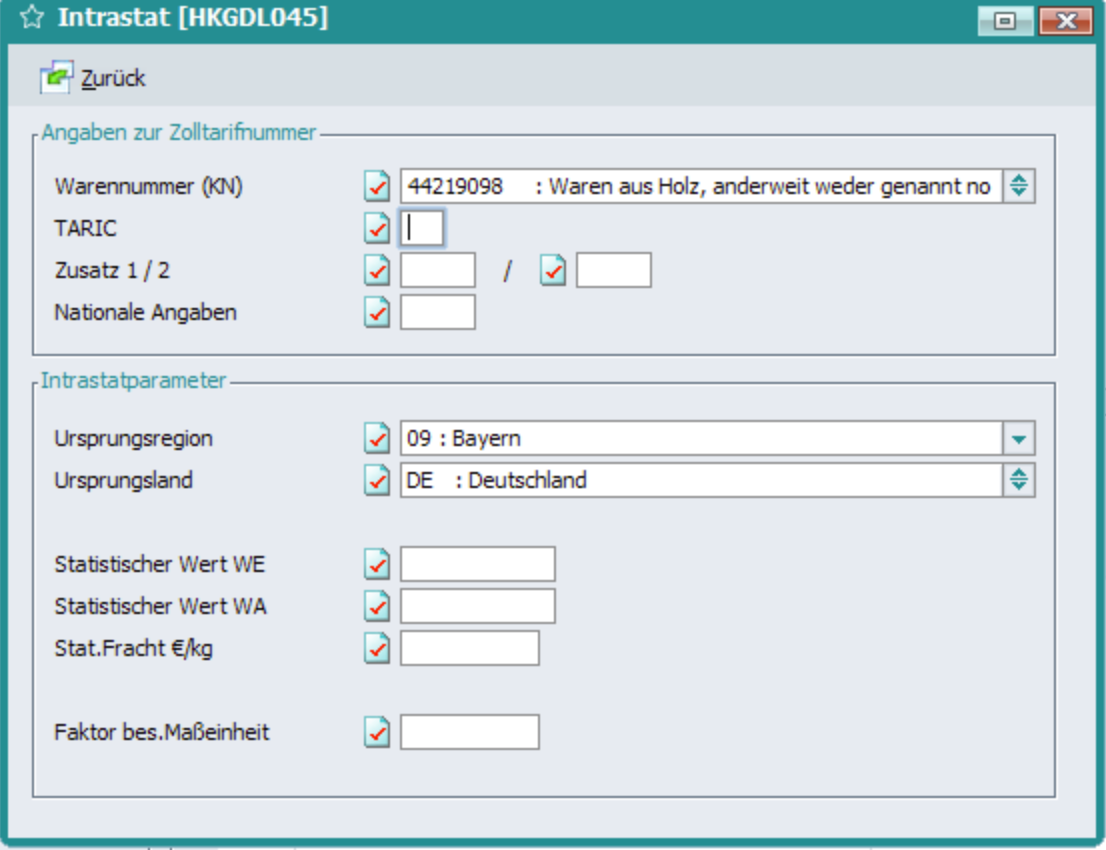Open the Ursprungsregion dropdown arrow
This screenshot has height=850, width=1106.
pos(1018,438)
